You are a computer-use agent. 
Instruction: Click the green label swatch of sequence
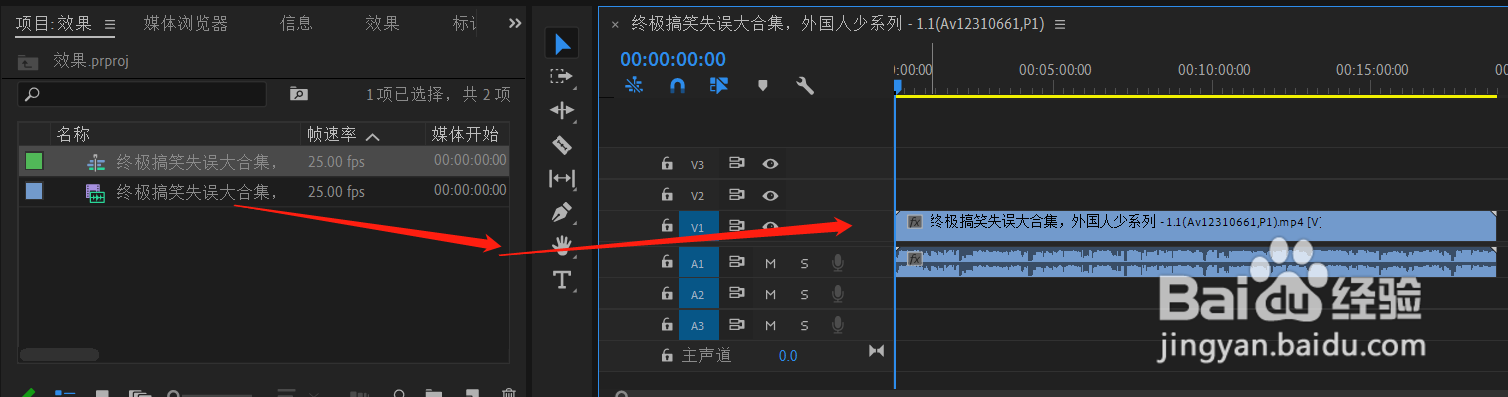[34, 161]
